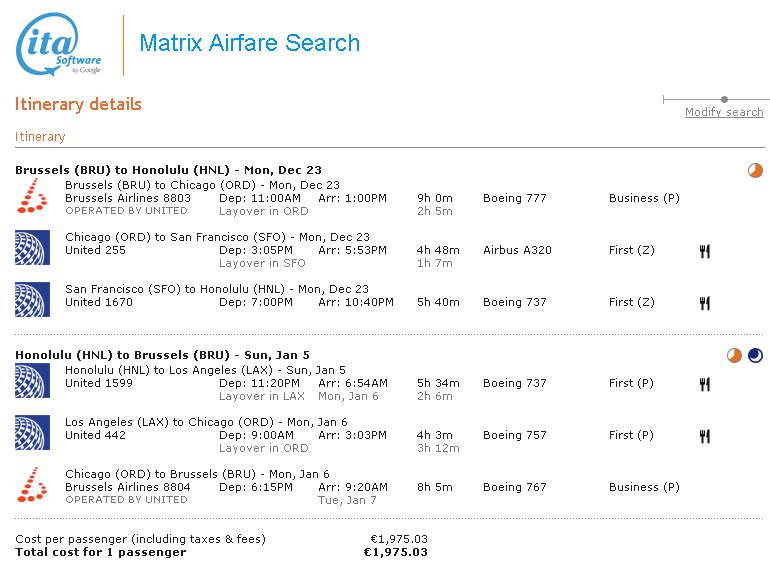
Task: Click United logo beside flight 1599
Action: [x=32, y=381]
